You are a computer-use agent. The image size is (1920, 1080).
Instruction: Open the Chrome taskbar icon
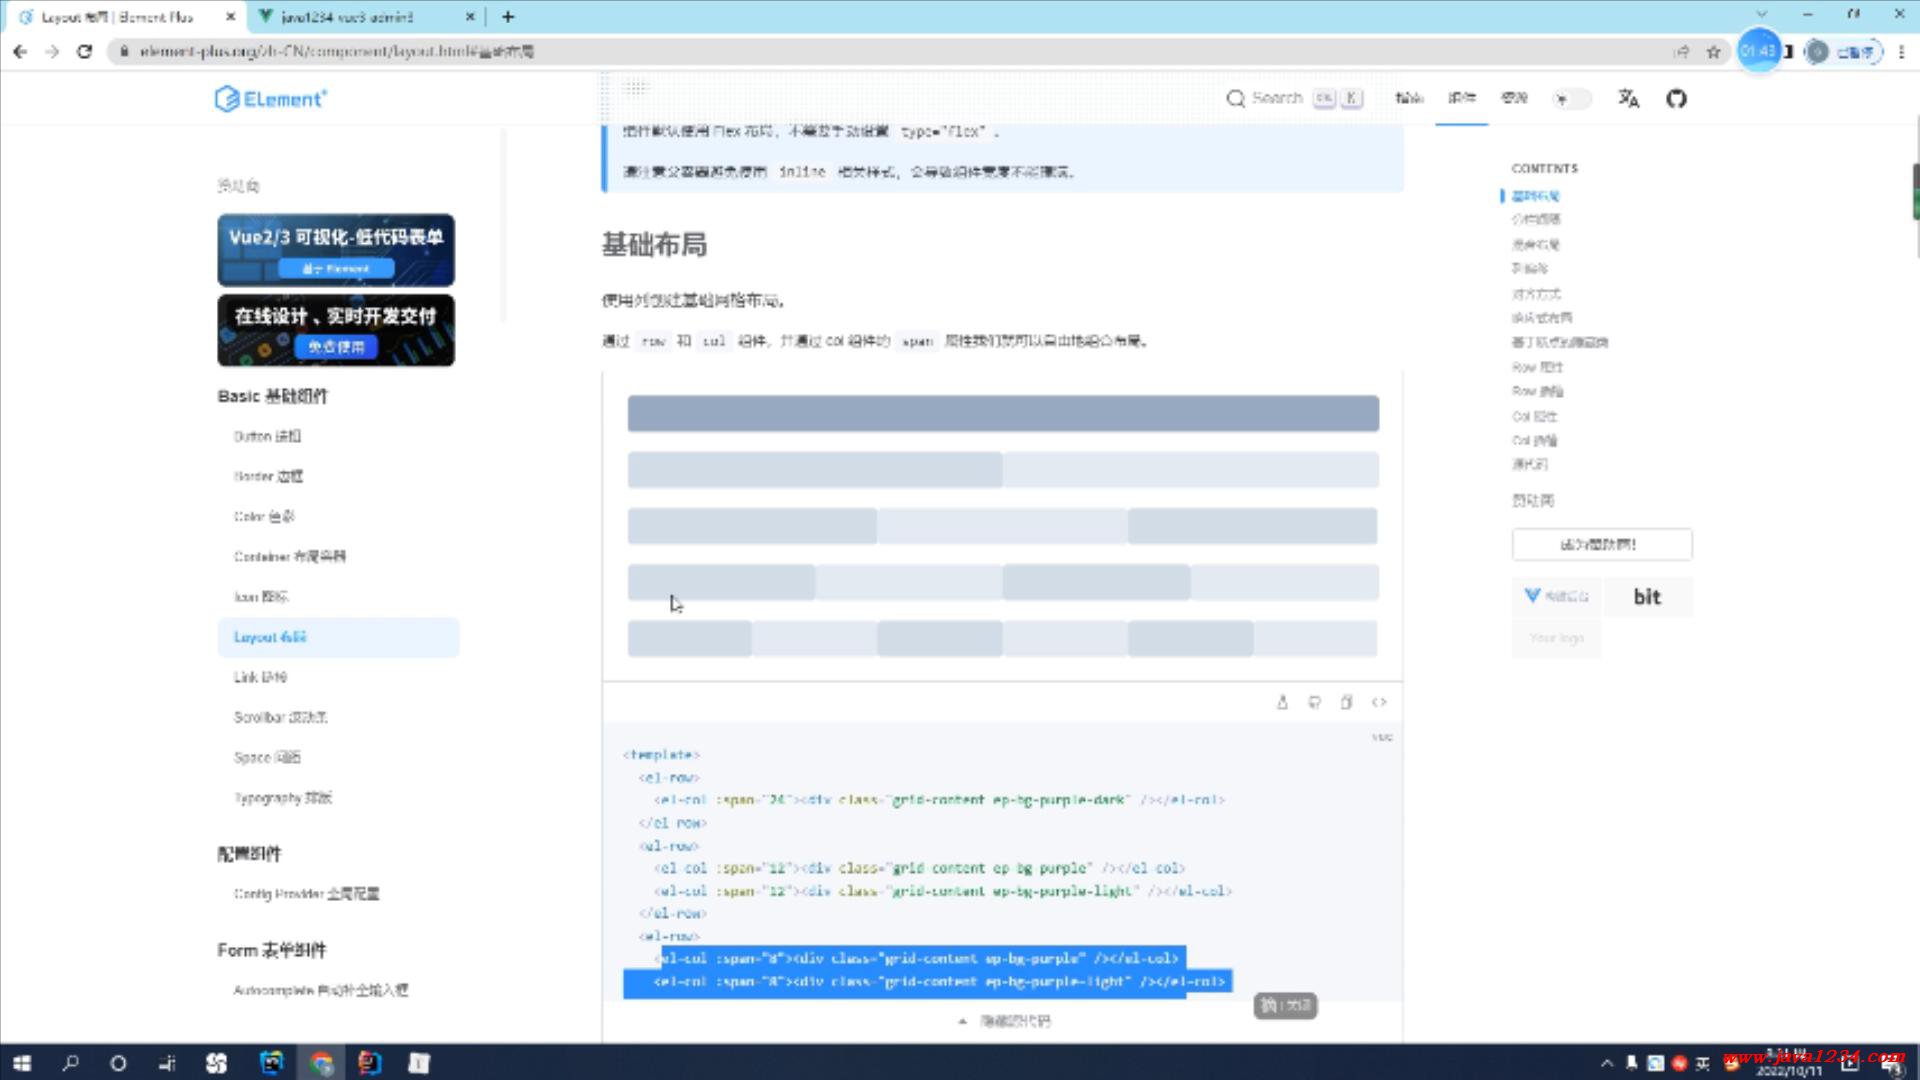(x=321, y=1063)
